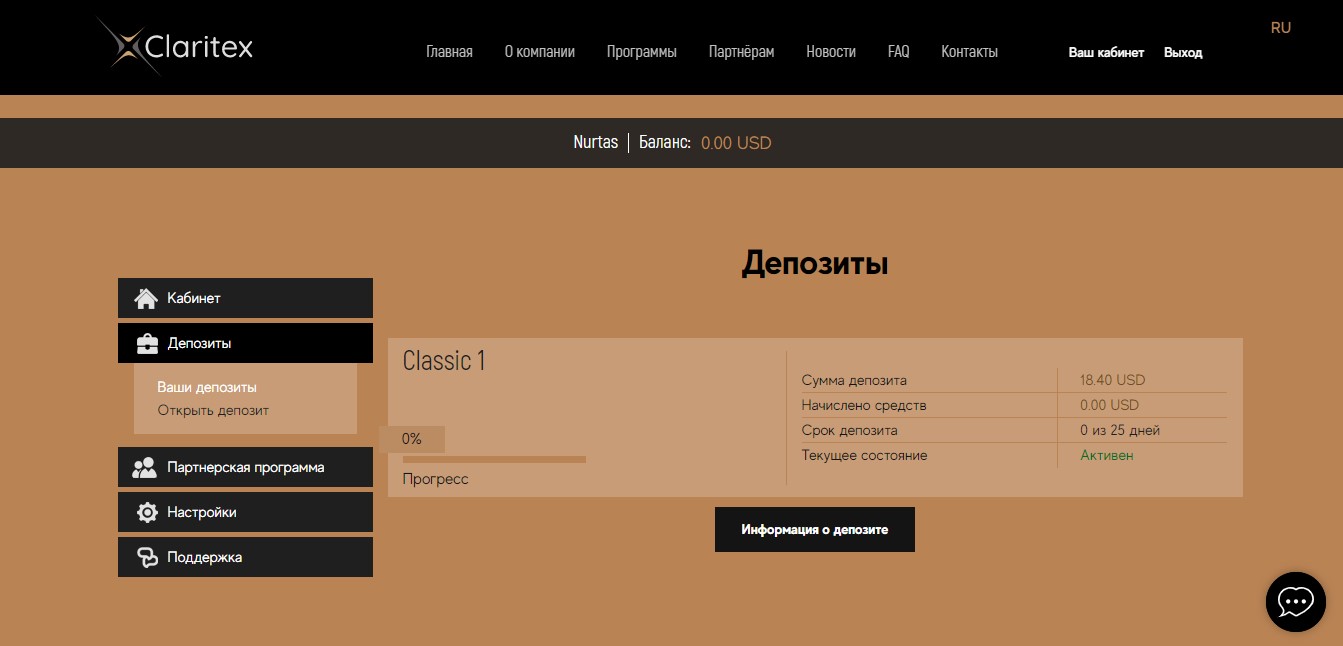Image resolution: width=1343 pixels, height=646 pixels.
Task: Click the gear icon beside Настройки
Action: pyautogui.click(x=147, y=512)
